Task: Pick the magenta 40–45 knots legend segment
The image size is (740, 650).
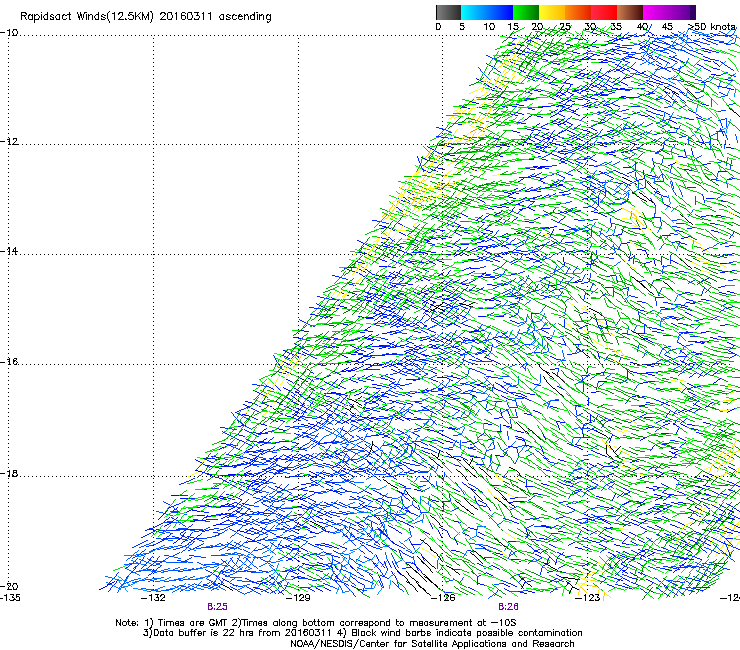Action: [x=656, y=12]
